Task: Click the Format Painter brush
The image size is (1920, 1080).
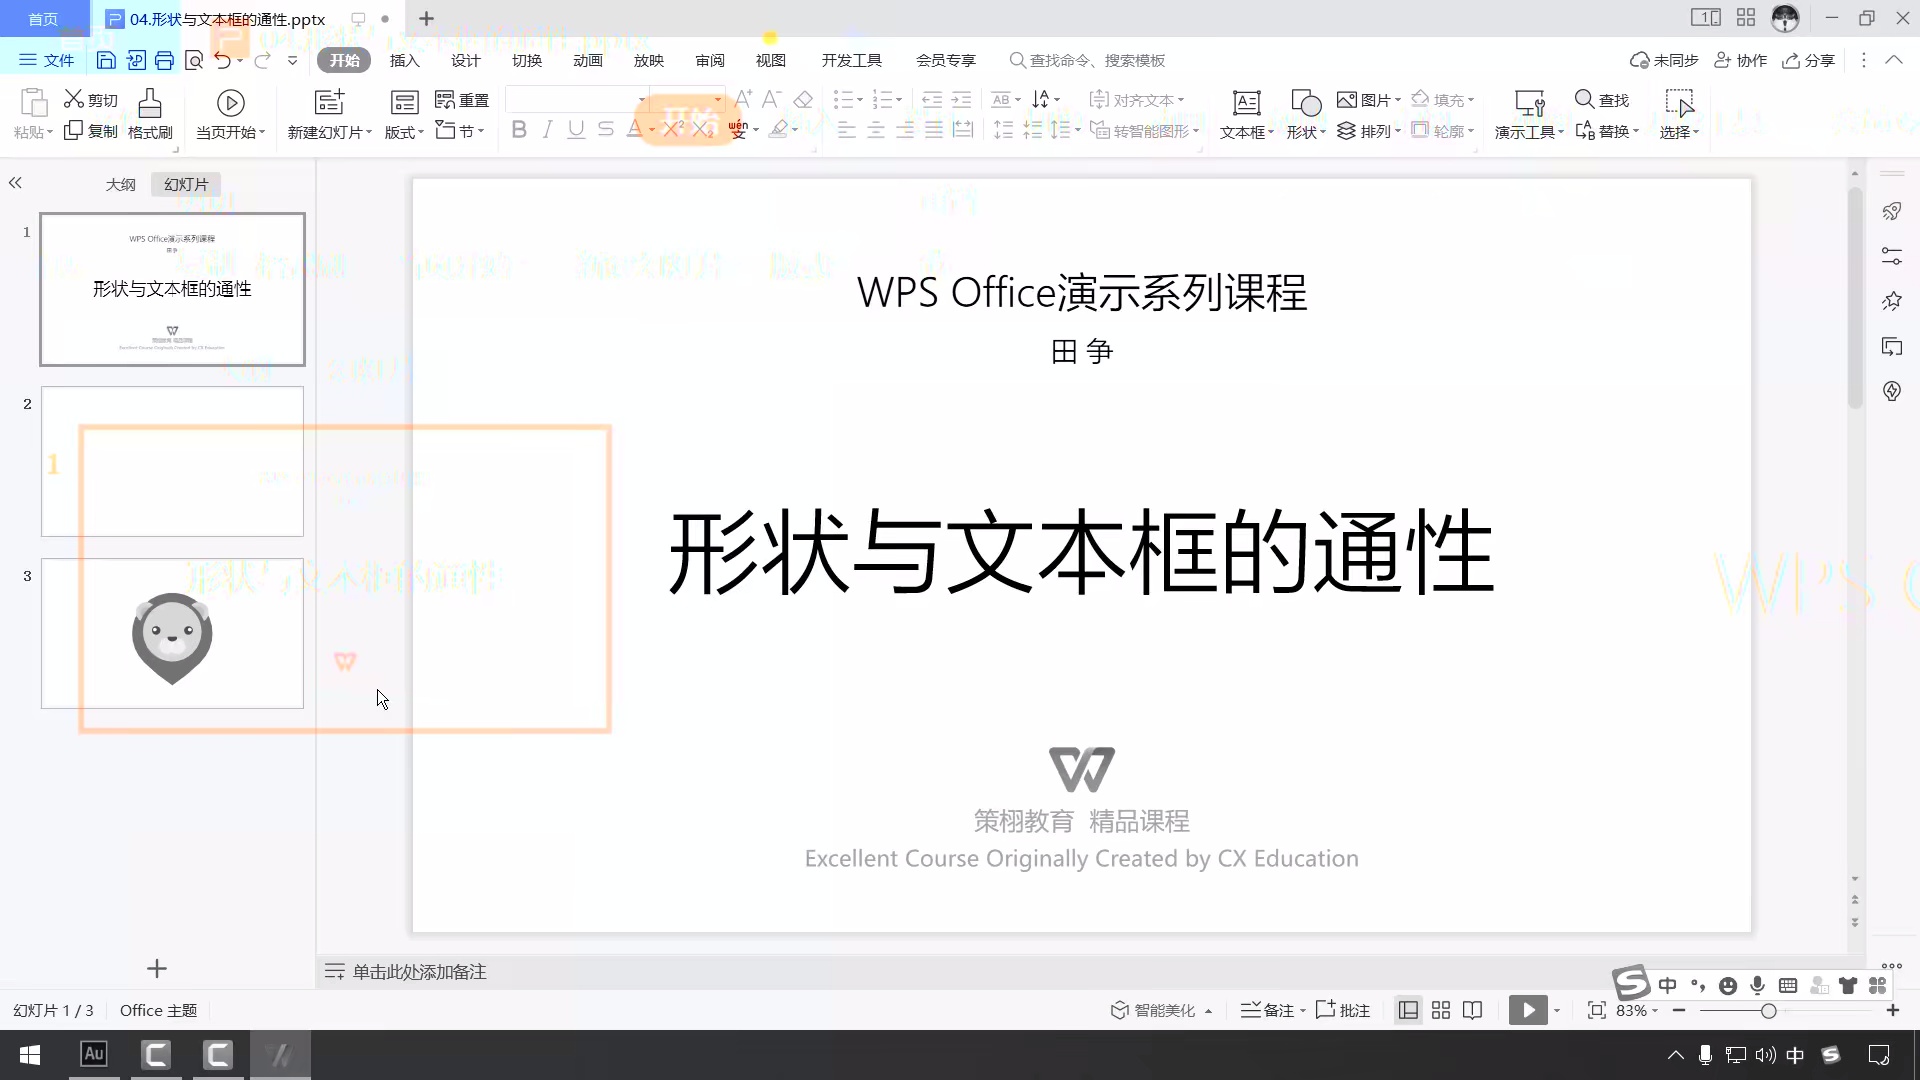Action: 150,103
